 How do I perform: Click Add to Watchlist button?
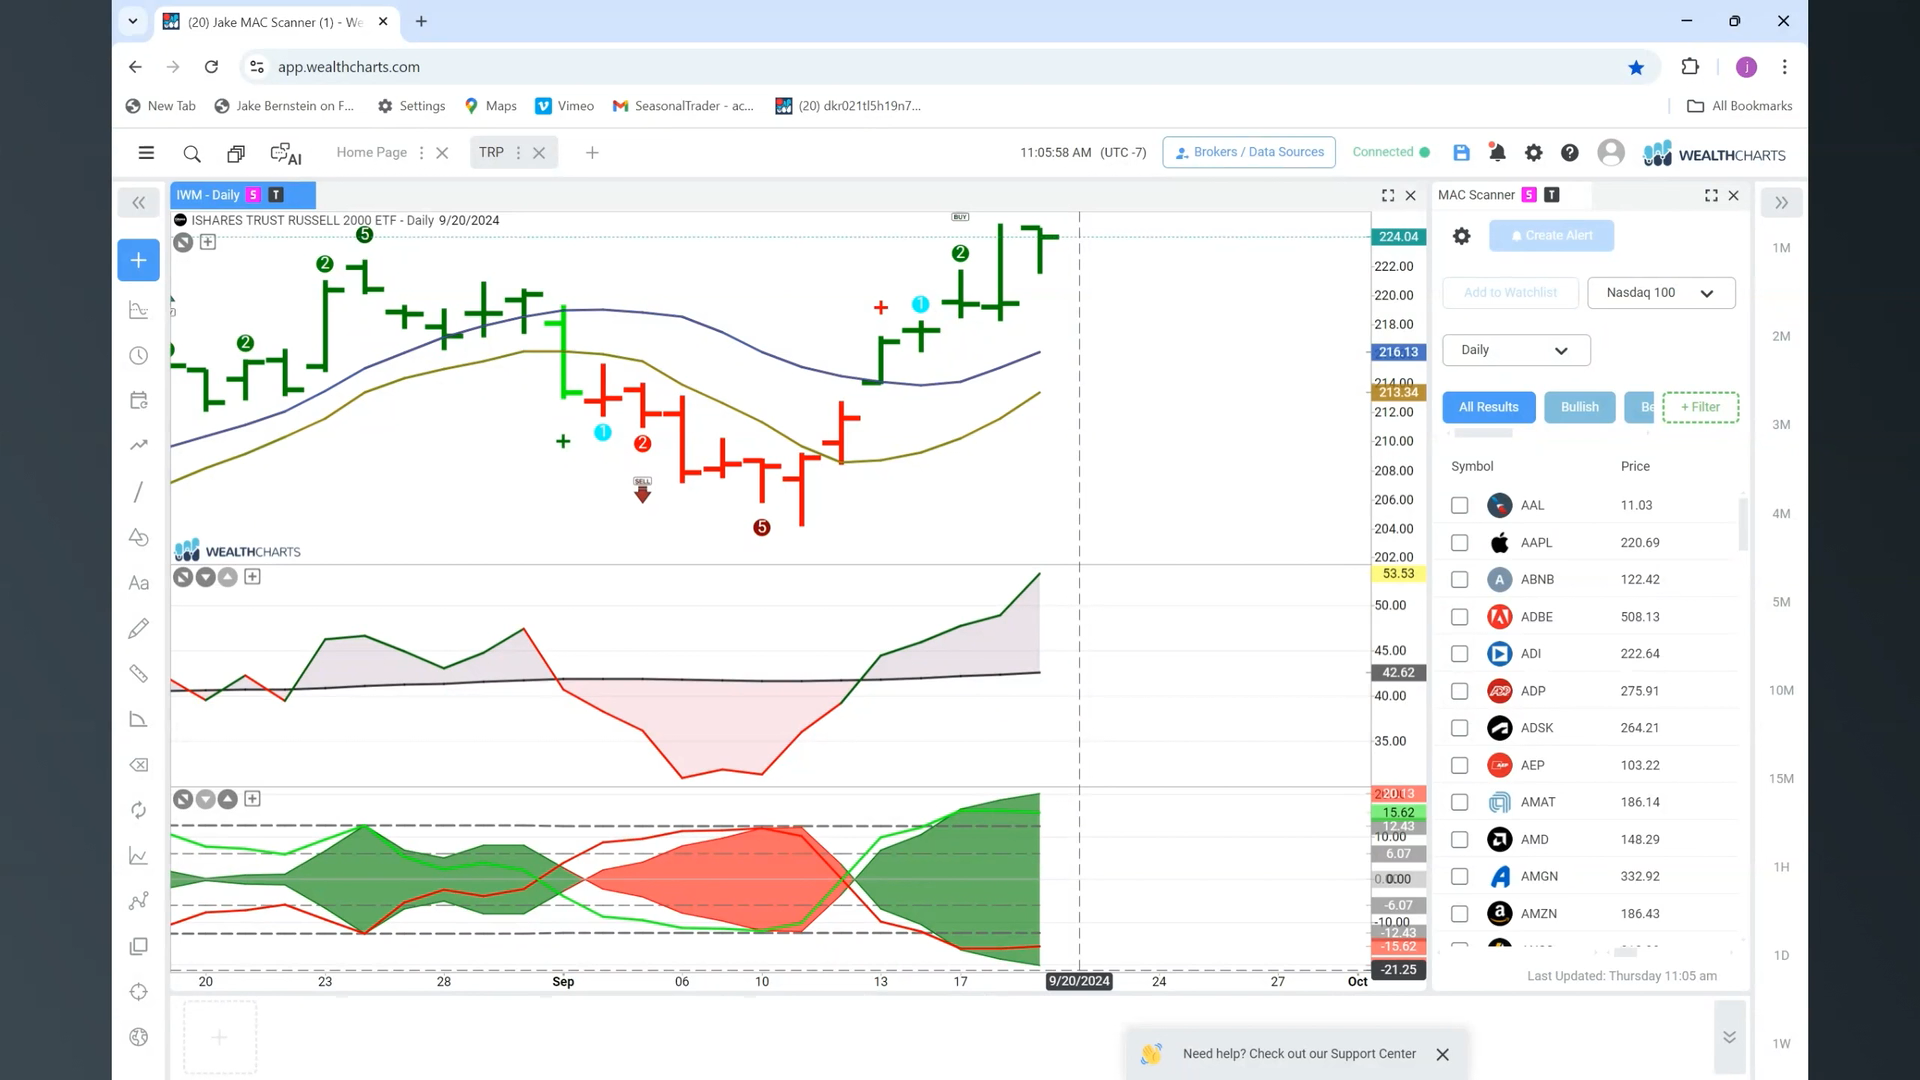tap(1510, 293)
